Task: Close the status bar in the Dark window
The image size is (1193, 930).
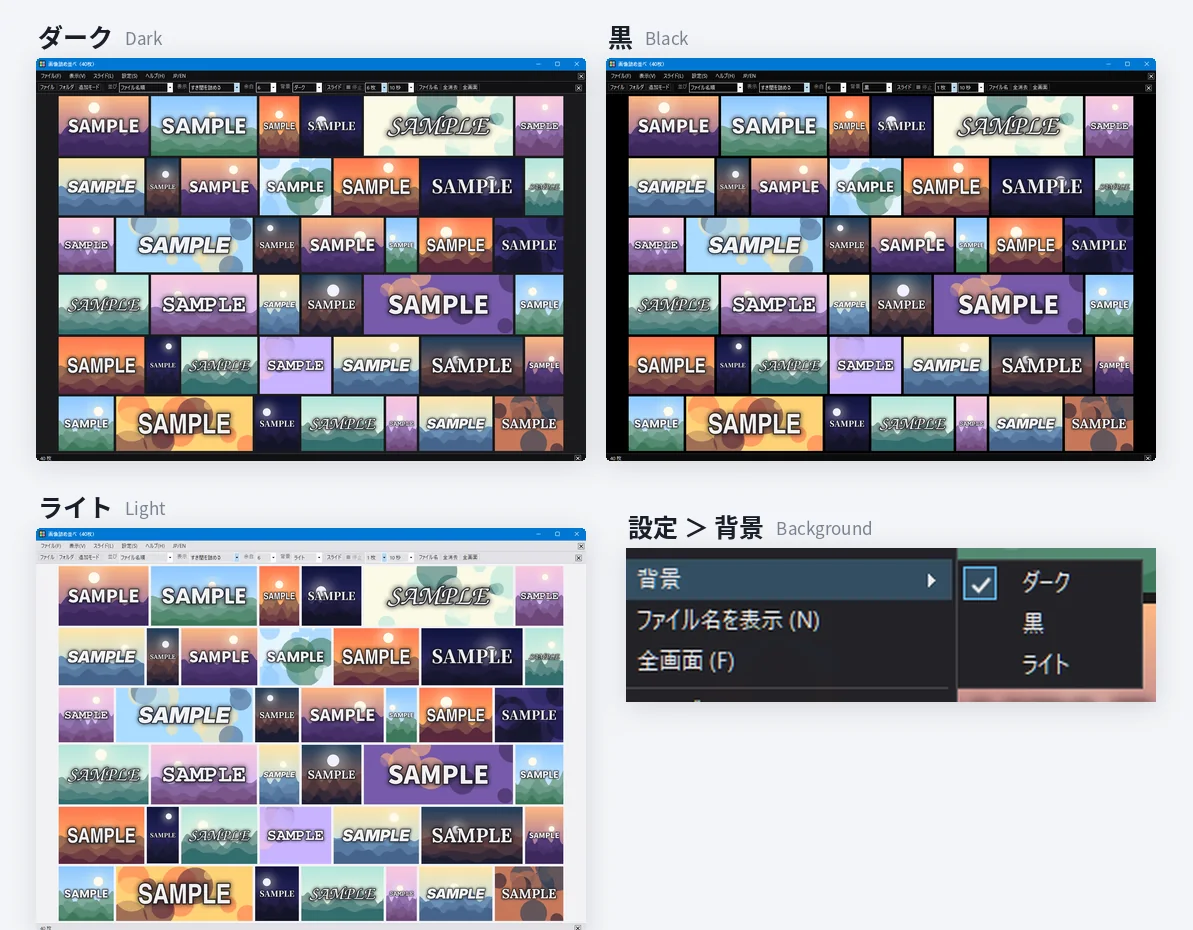Action: (x=578, y=457)
